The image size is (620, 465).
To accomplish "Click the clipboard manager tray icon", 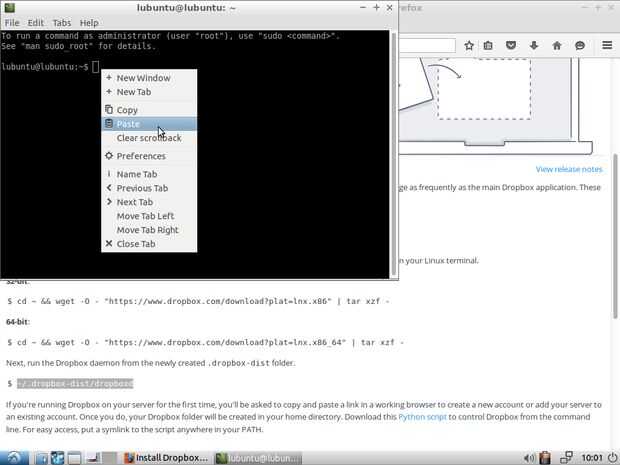I will [545, 458].
